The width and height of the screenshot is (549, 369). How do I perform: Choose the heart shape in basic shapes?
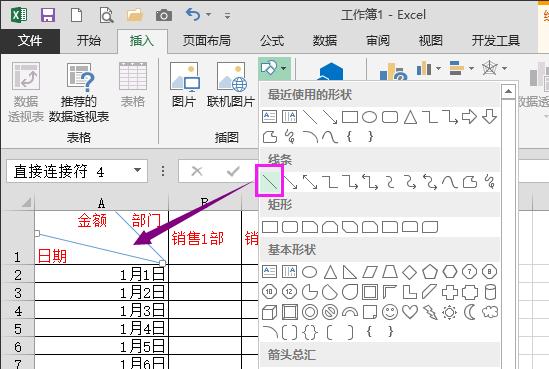tap(410, 312)
